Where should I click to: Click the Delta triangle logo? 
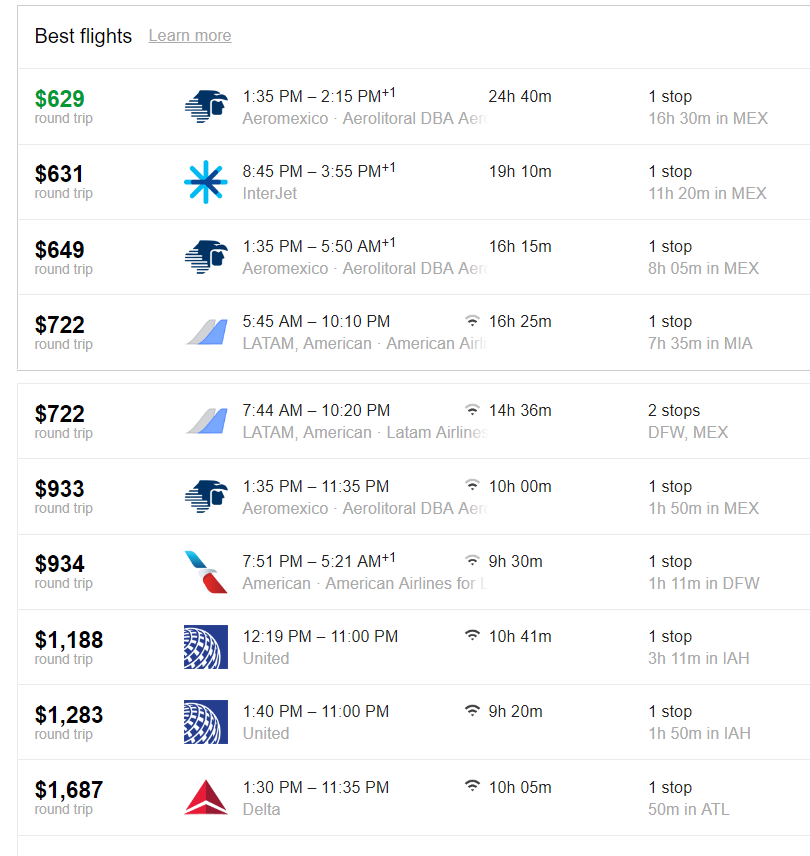206,798
